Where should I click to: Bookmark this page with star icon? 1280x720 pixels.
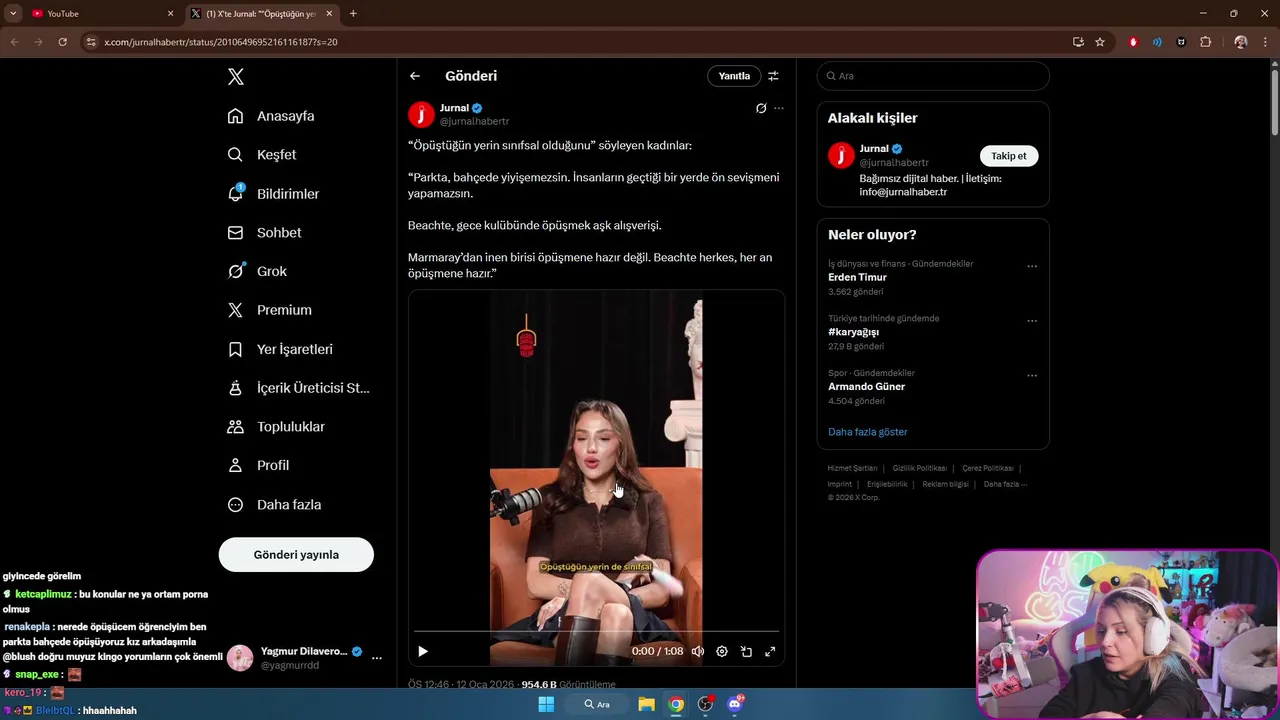pyautogui.click(x=1100, y=42)
